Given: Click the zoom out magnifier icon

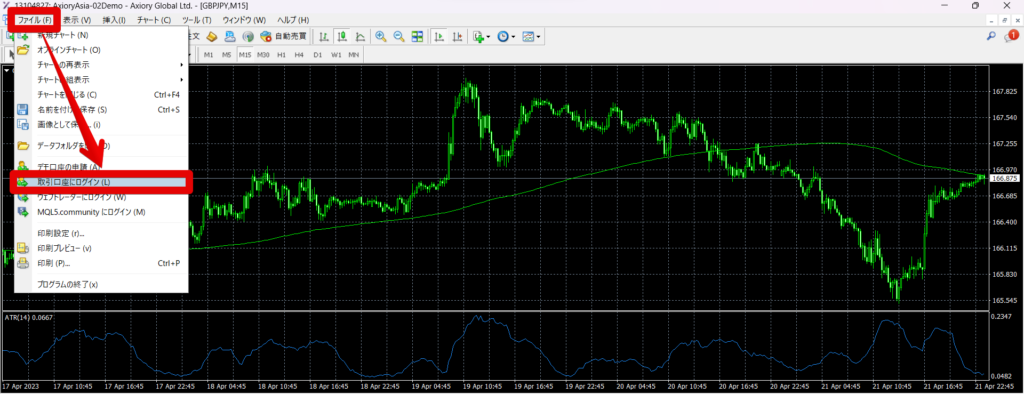Looking at the screenshot, I should 398,36.
